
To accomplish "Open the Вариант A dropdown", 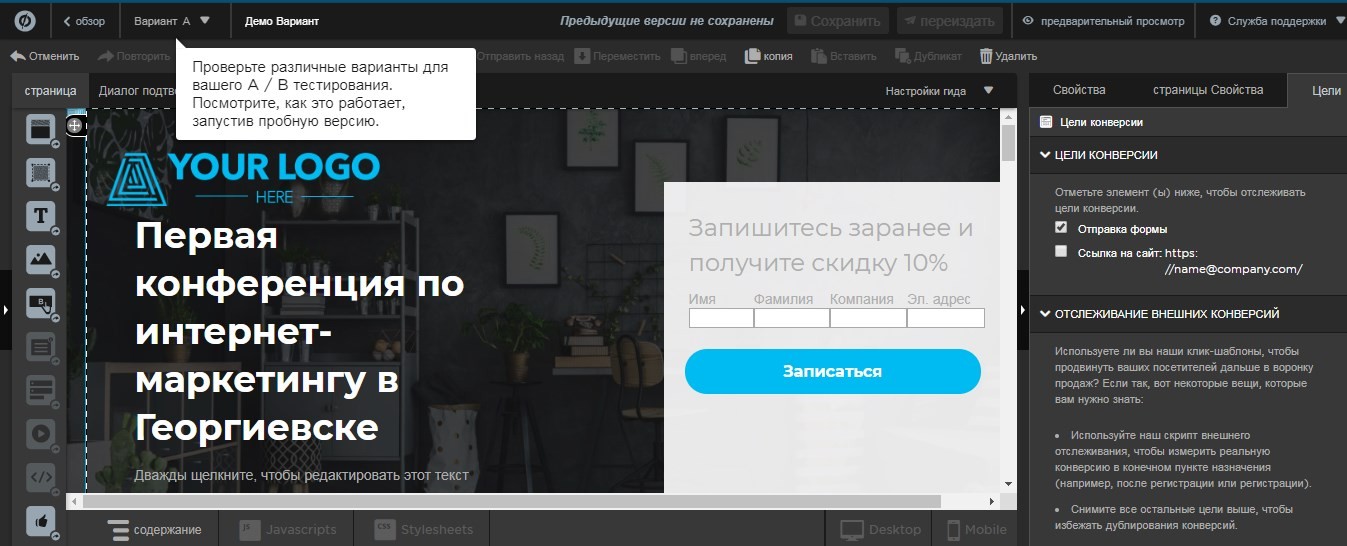I will click(x=175, y=20).
